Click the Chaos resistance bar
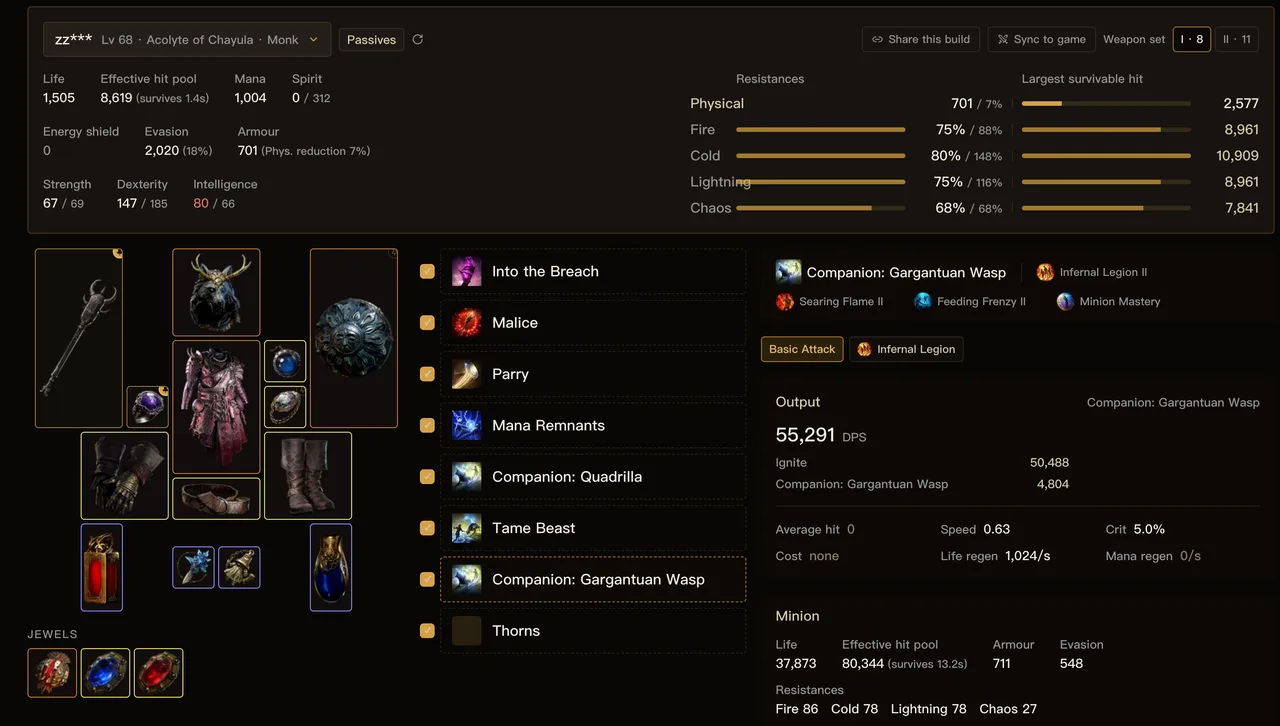This screenshot has height=726, width=1280. click(x=821, y=208)
